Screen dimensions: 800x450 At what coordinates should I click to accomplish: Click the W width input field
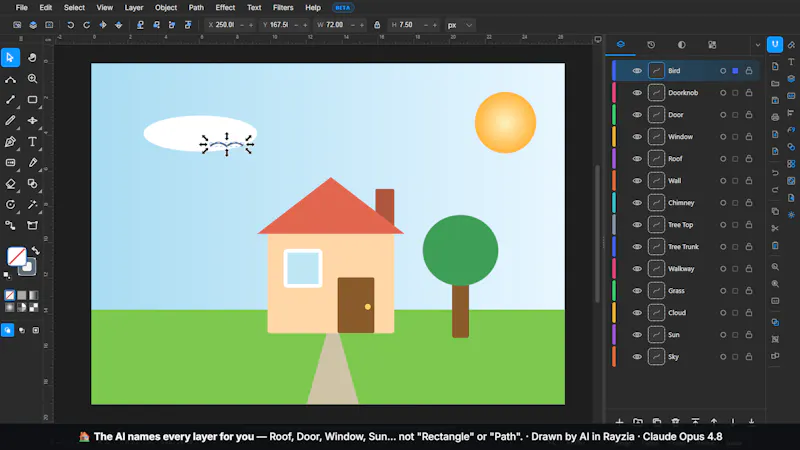(x=336, y=25)
